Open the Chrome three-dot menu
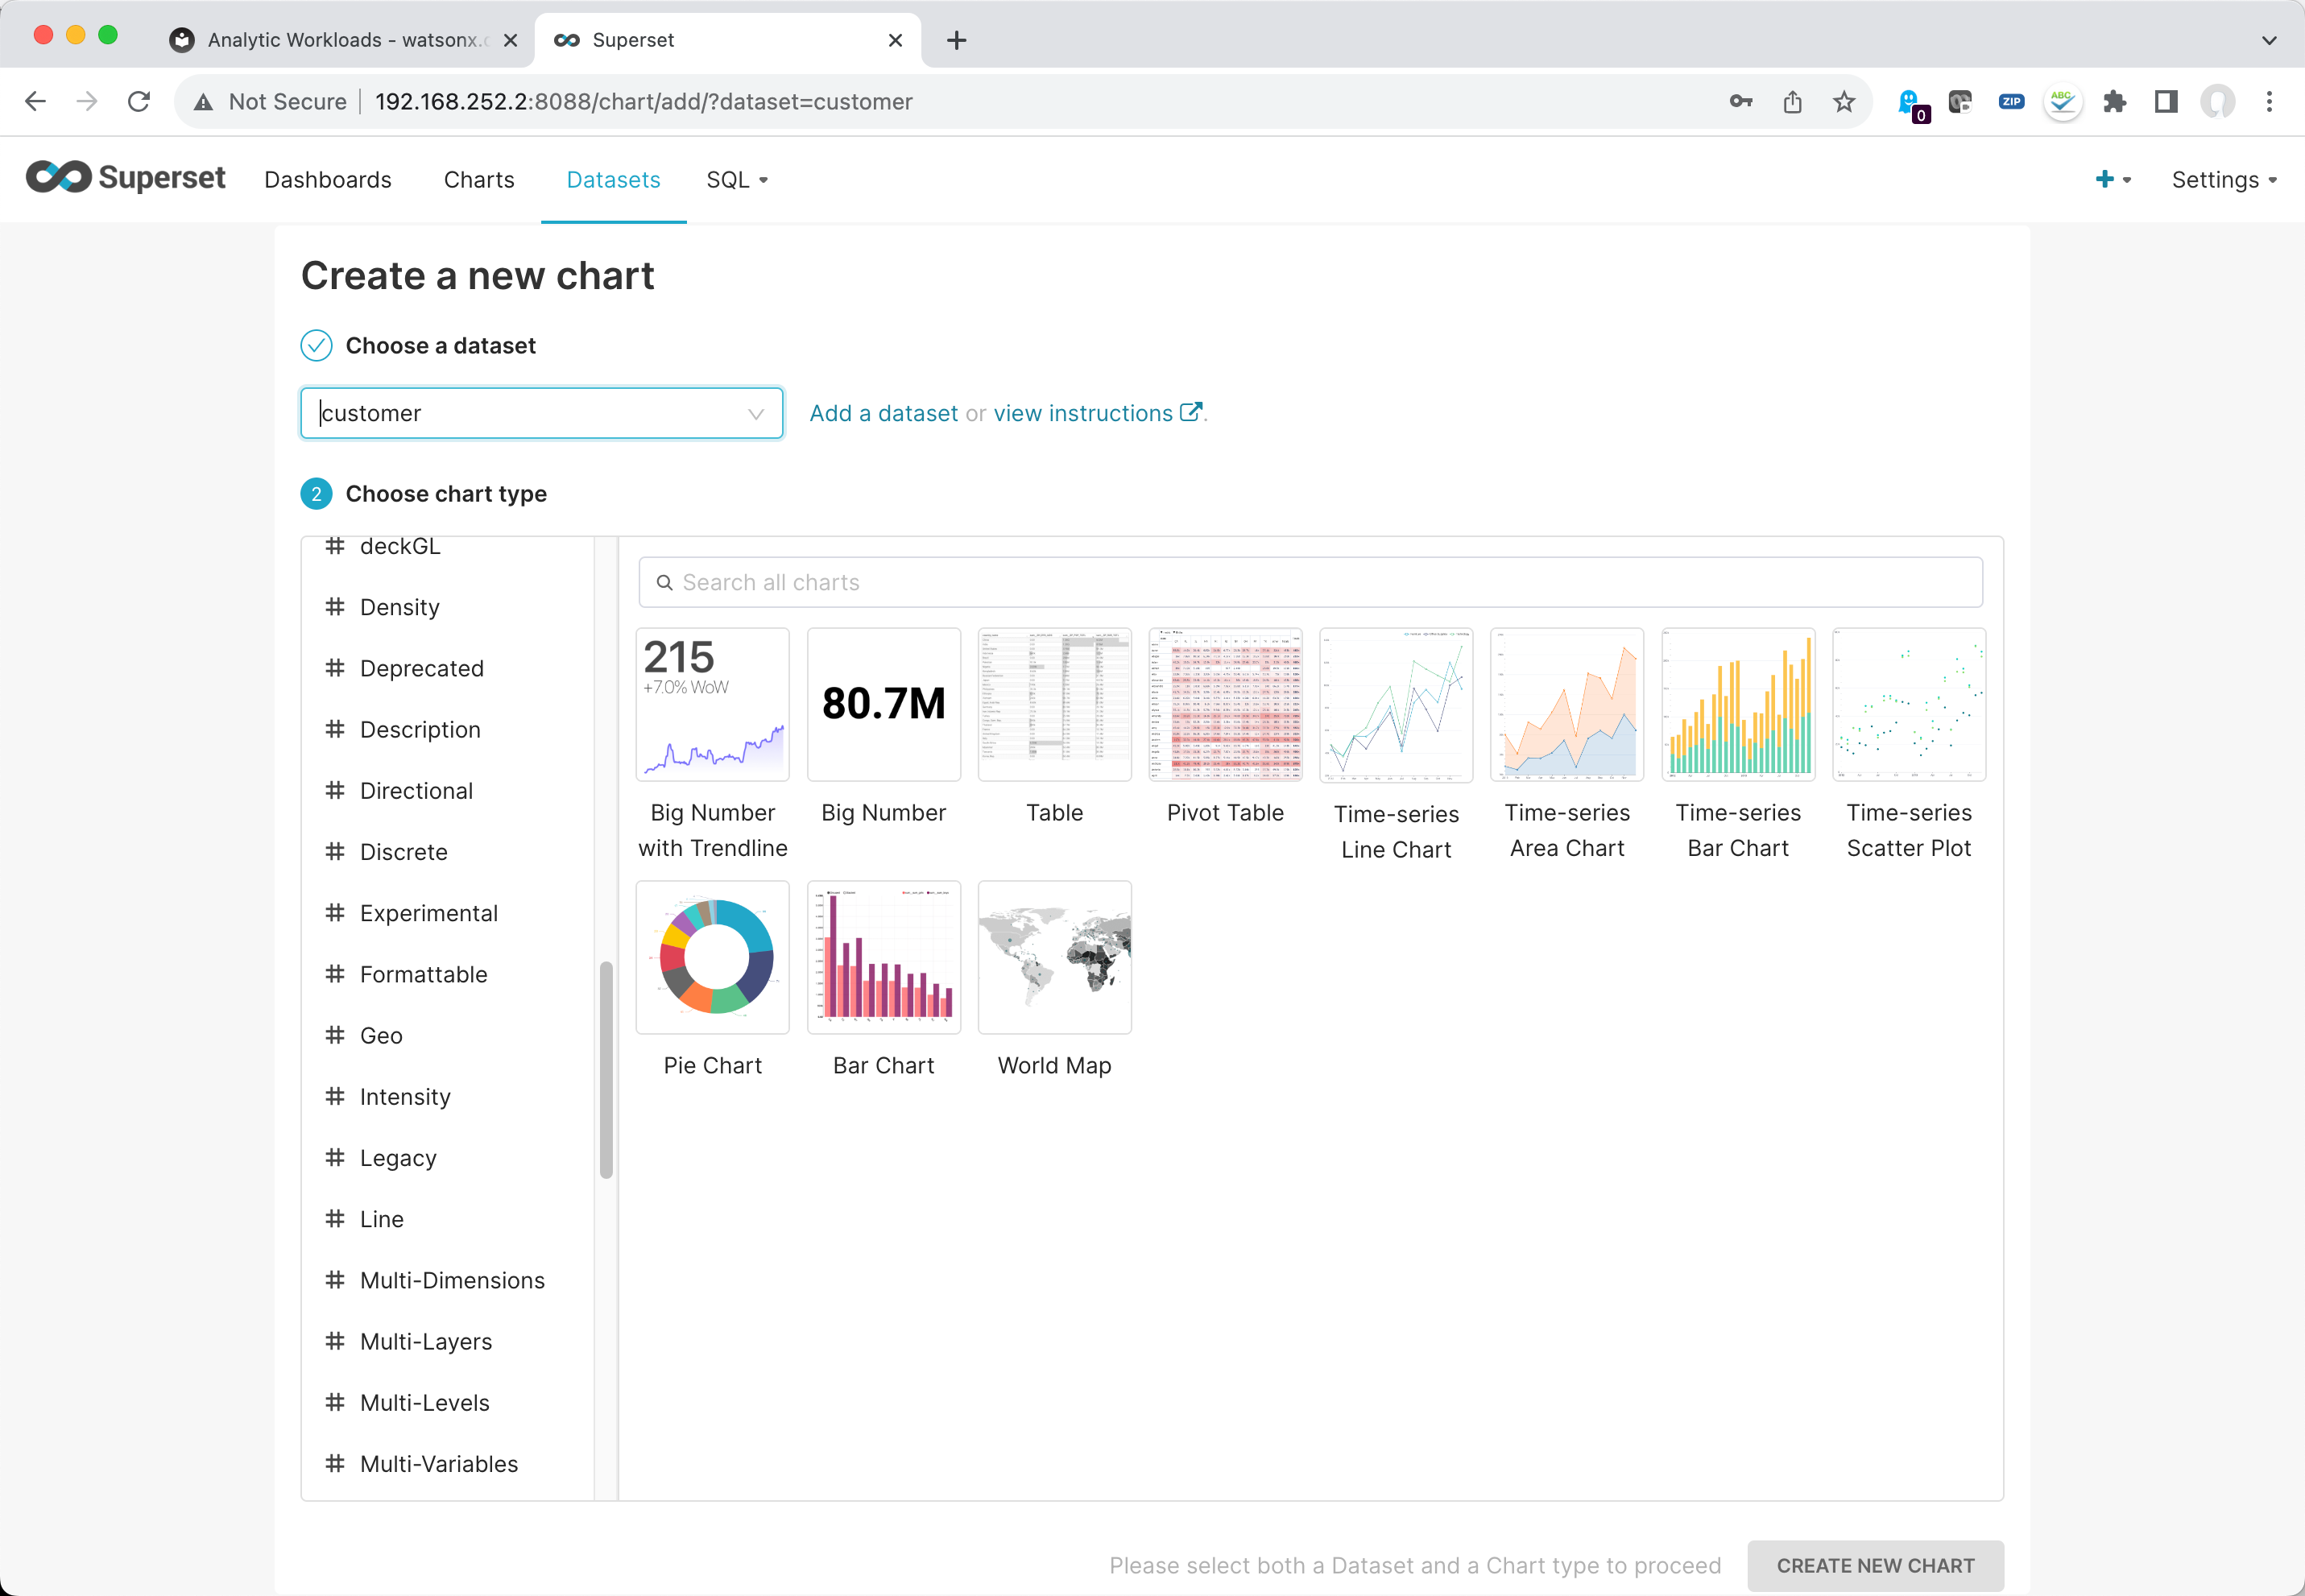 point(2269,101)
